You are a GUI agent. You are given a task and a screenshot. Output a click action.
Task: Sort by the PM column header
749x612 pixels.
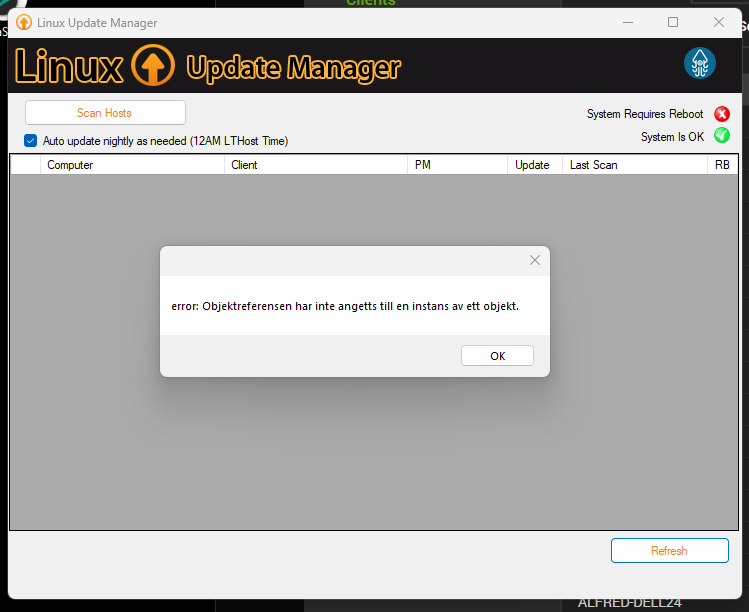(x=457, y=165)
